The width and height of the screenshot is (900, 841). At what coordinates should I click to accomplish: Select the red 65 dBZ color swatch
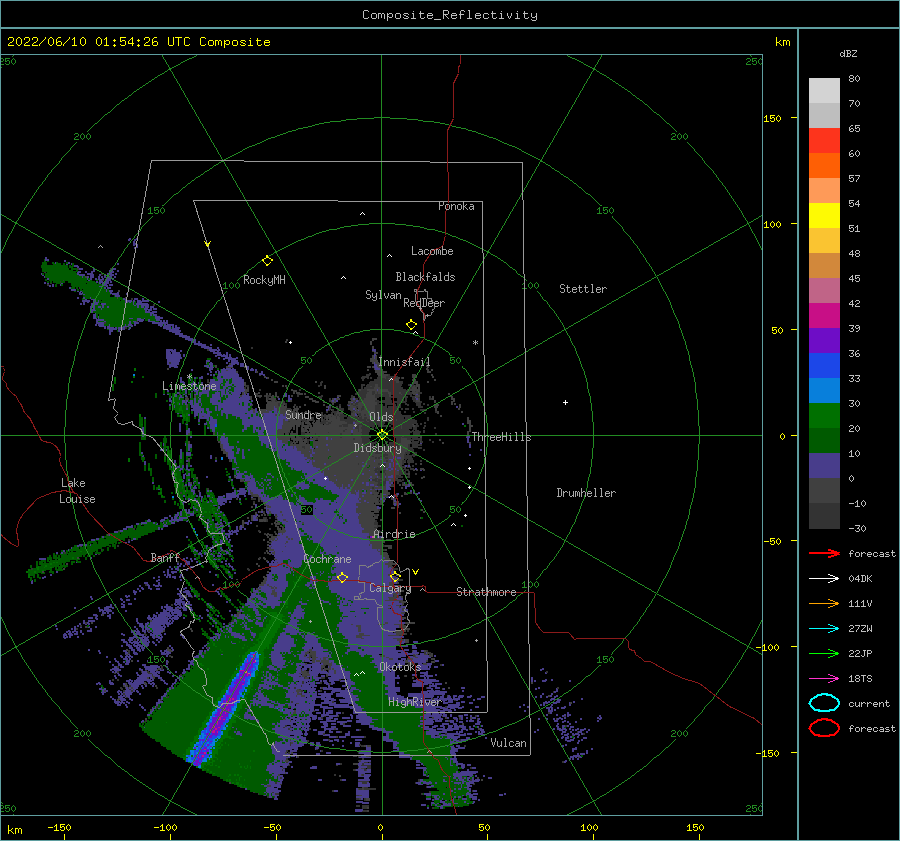824,140
